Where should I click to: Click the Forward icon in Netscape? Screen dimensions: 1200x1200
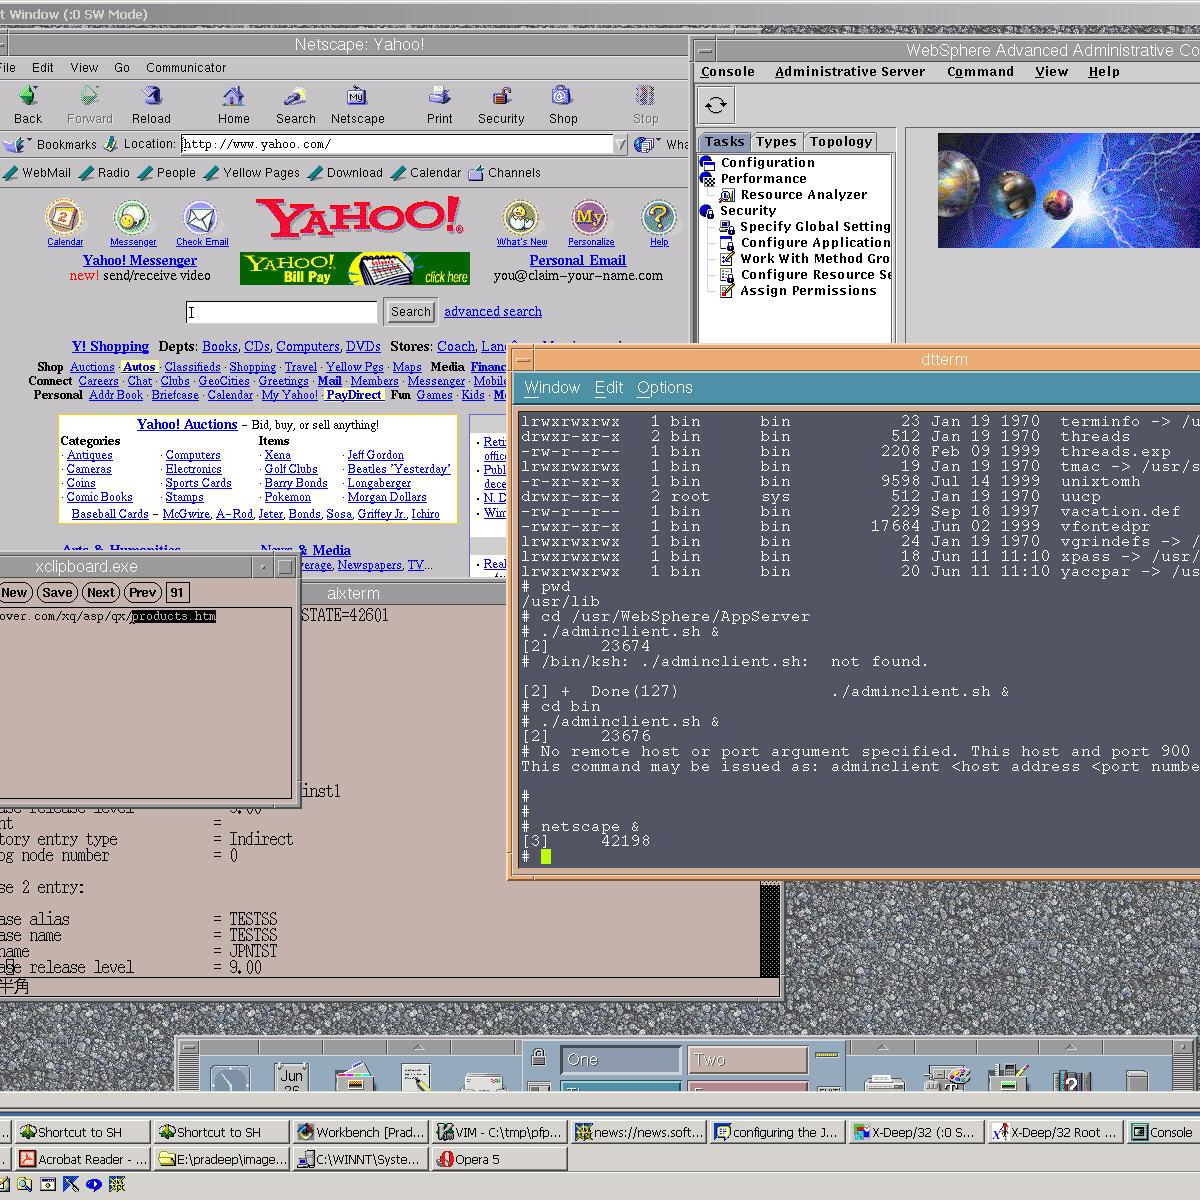pos(90,96)
